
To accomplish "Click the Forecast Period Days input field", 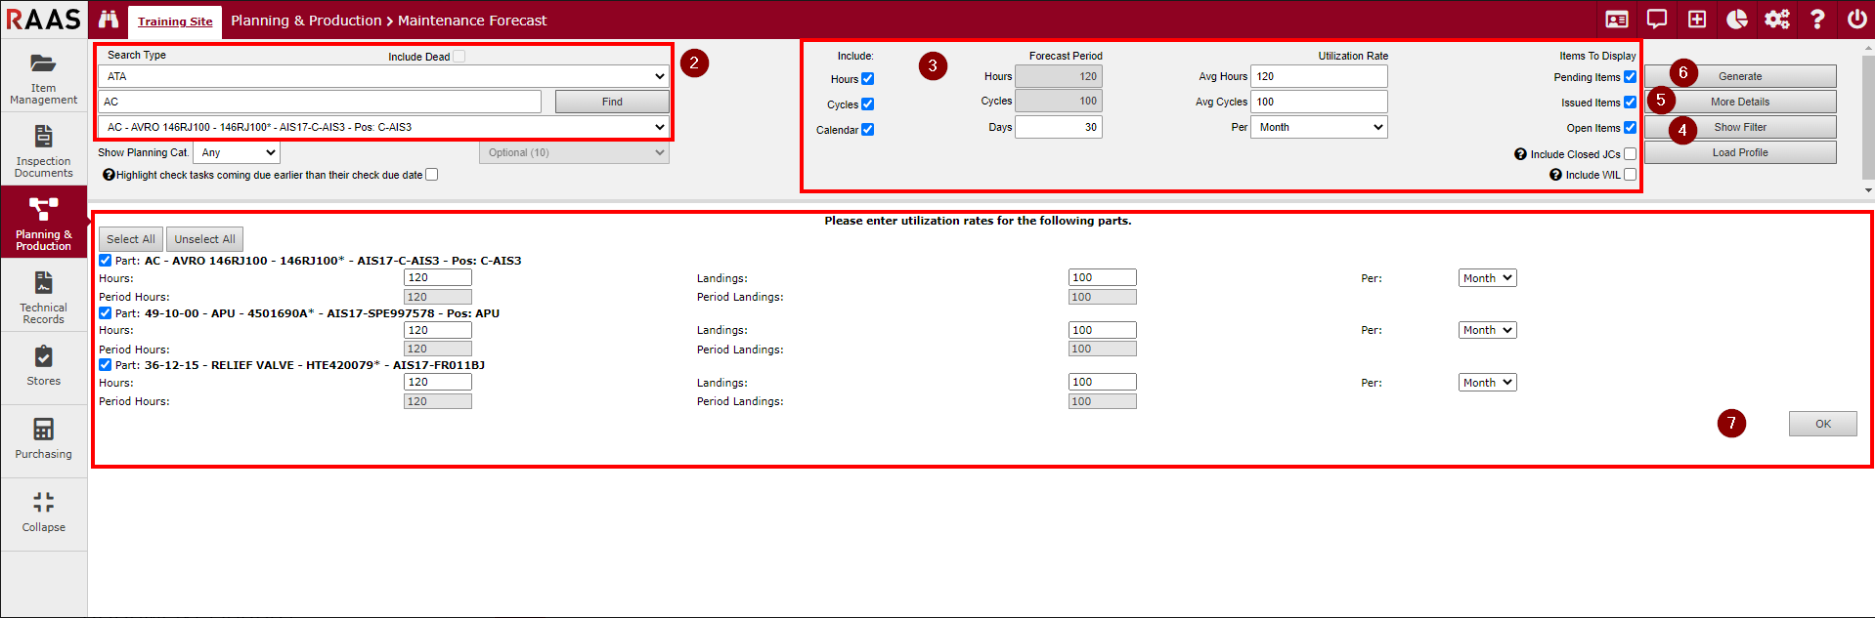I will tap(1058, 127).
